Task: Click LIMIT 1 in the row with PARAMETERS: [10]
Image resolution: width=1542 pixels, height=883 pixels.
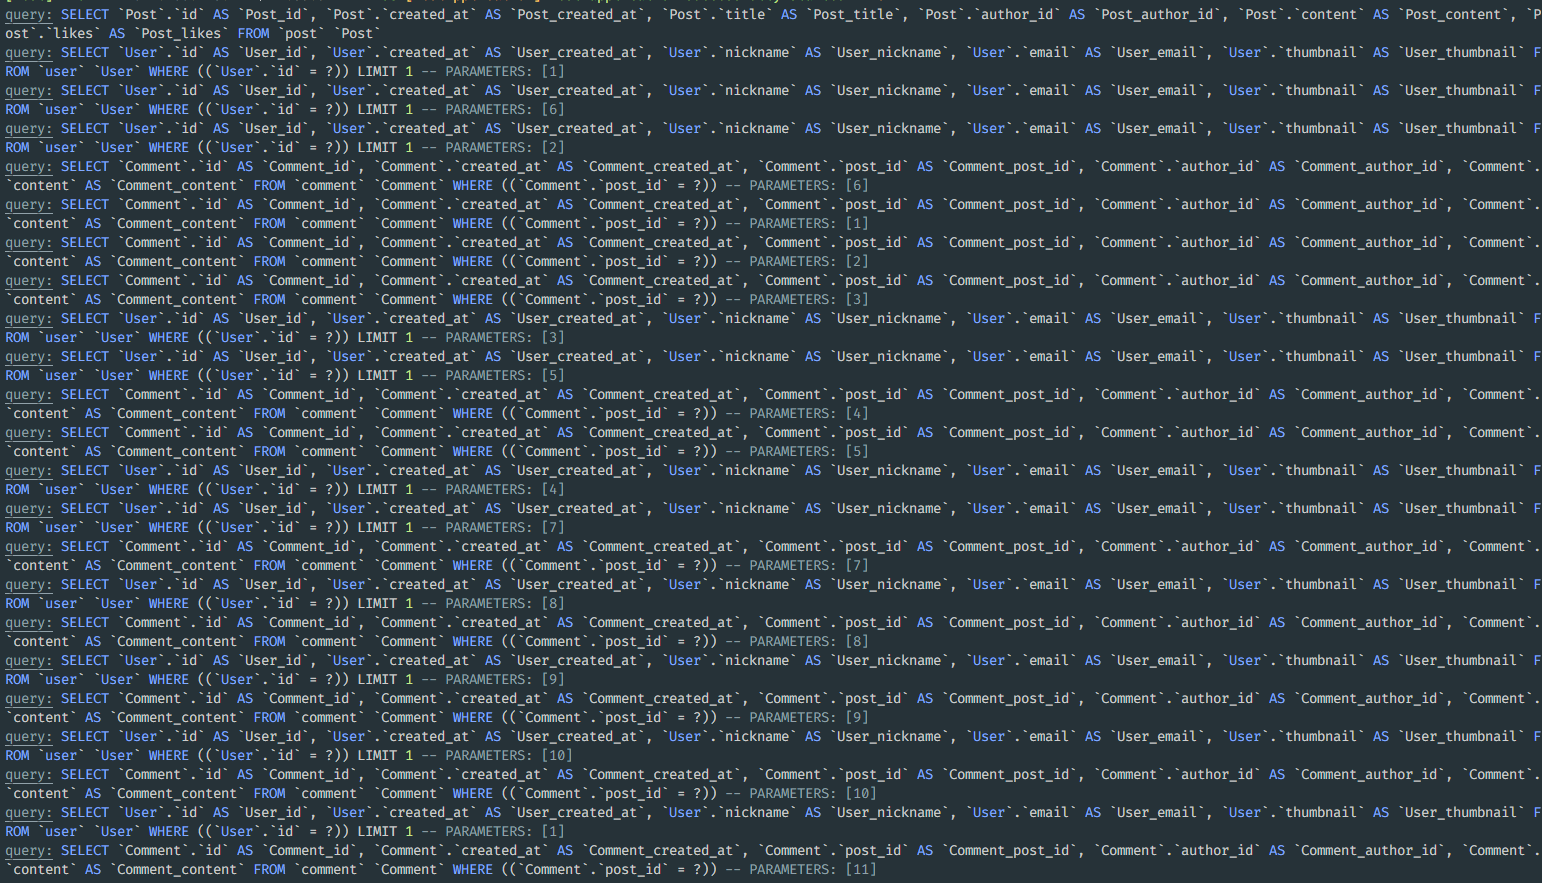Action: [385, 755]
